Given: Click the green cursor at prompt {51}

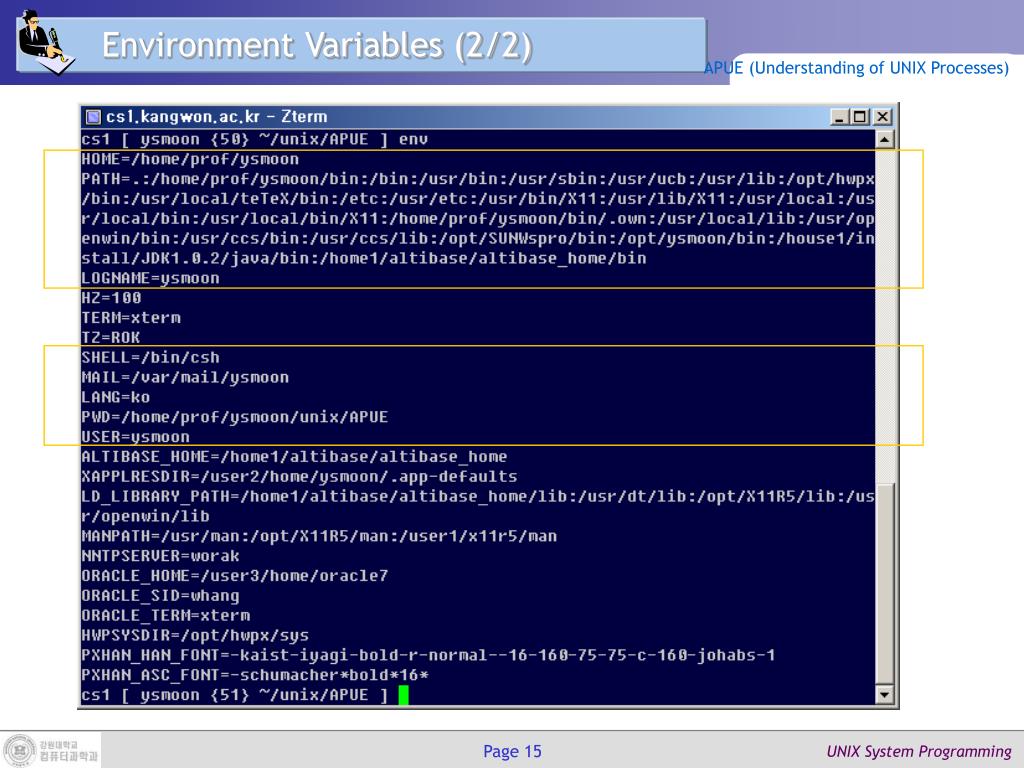Looking at the screenshot, I should coord(404,695).
